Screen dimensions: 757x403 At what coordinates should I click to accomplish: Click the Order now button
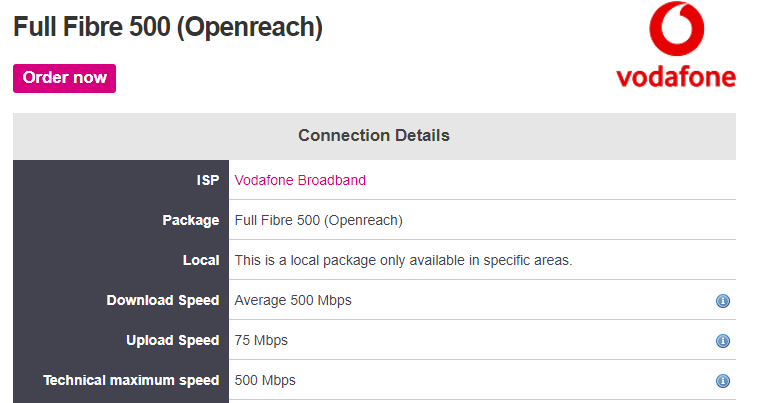point(64,78)
